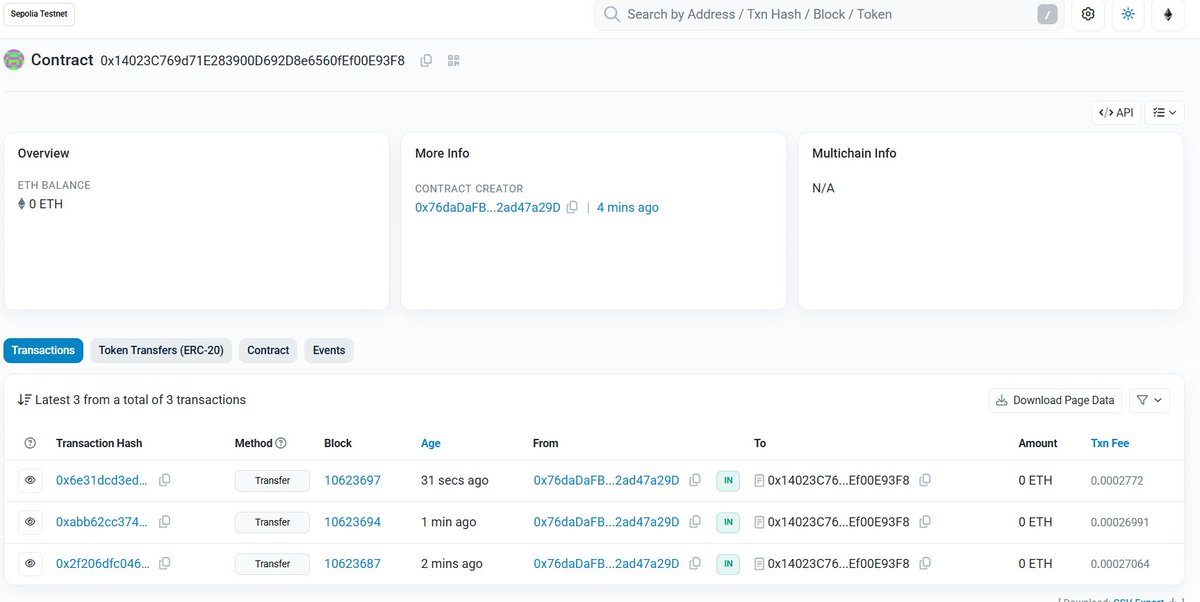Copy From address in block 10623697 row

pos(695,480)
